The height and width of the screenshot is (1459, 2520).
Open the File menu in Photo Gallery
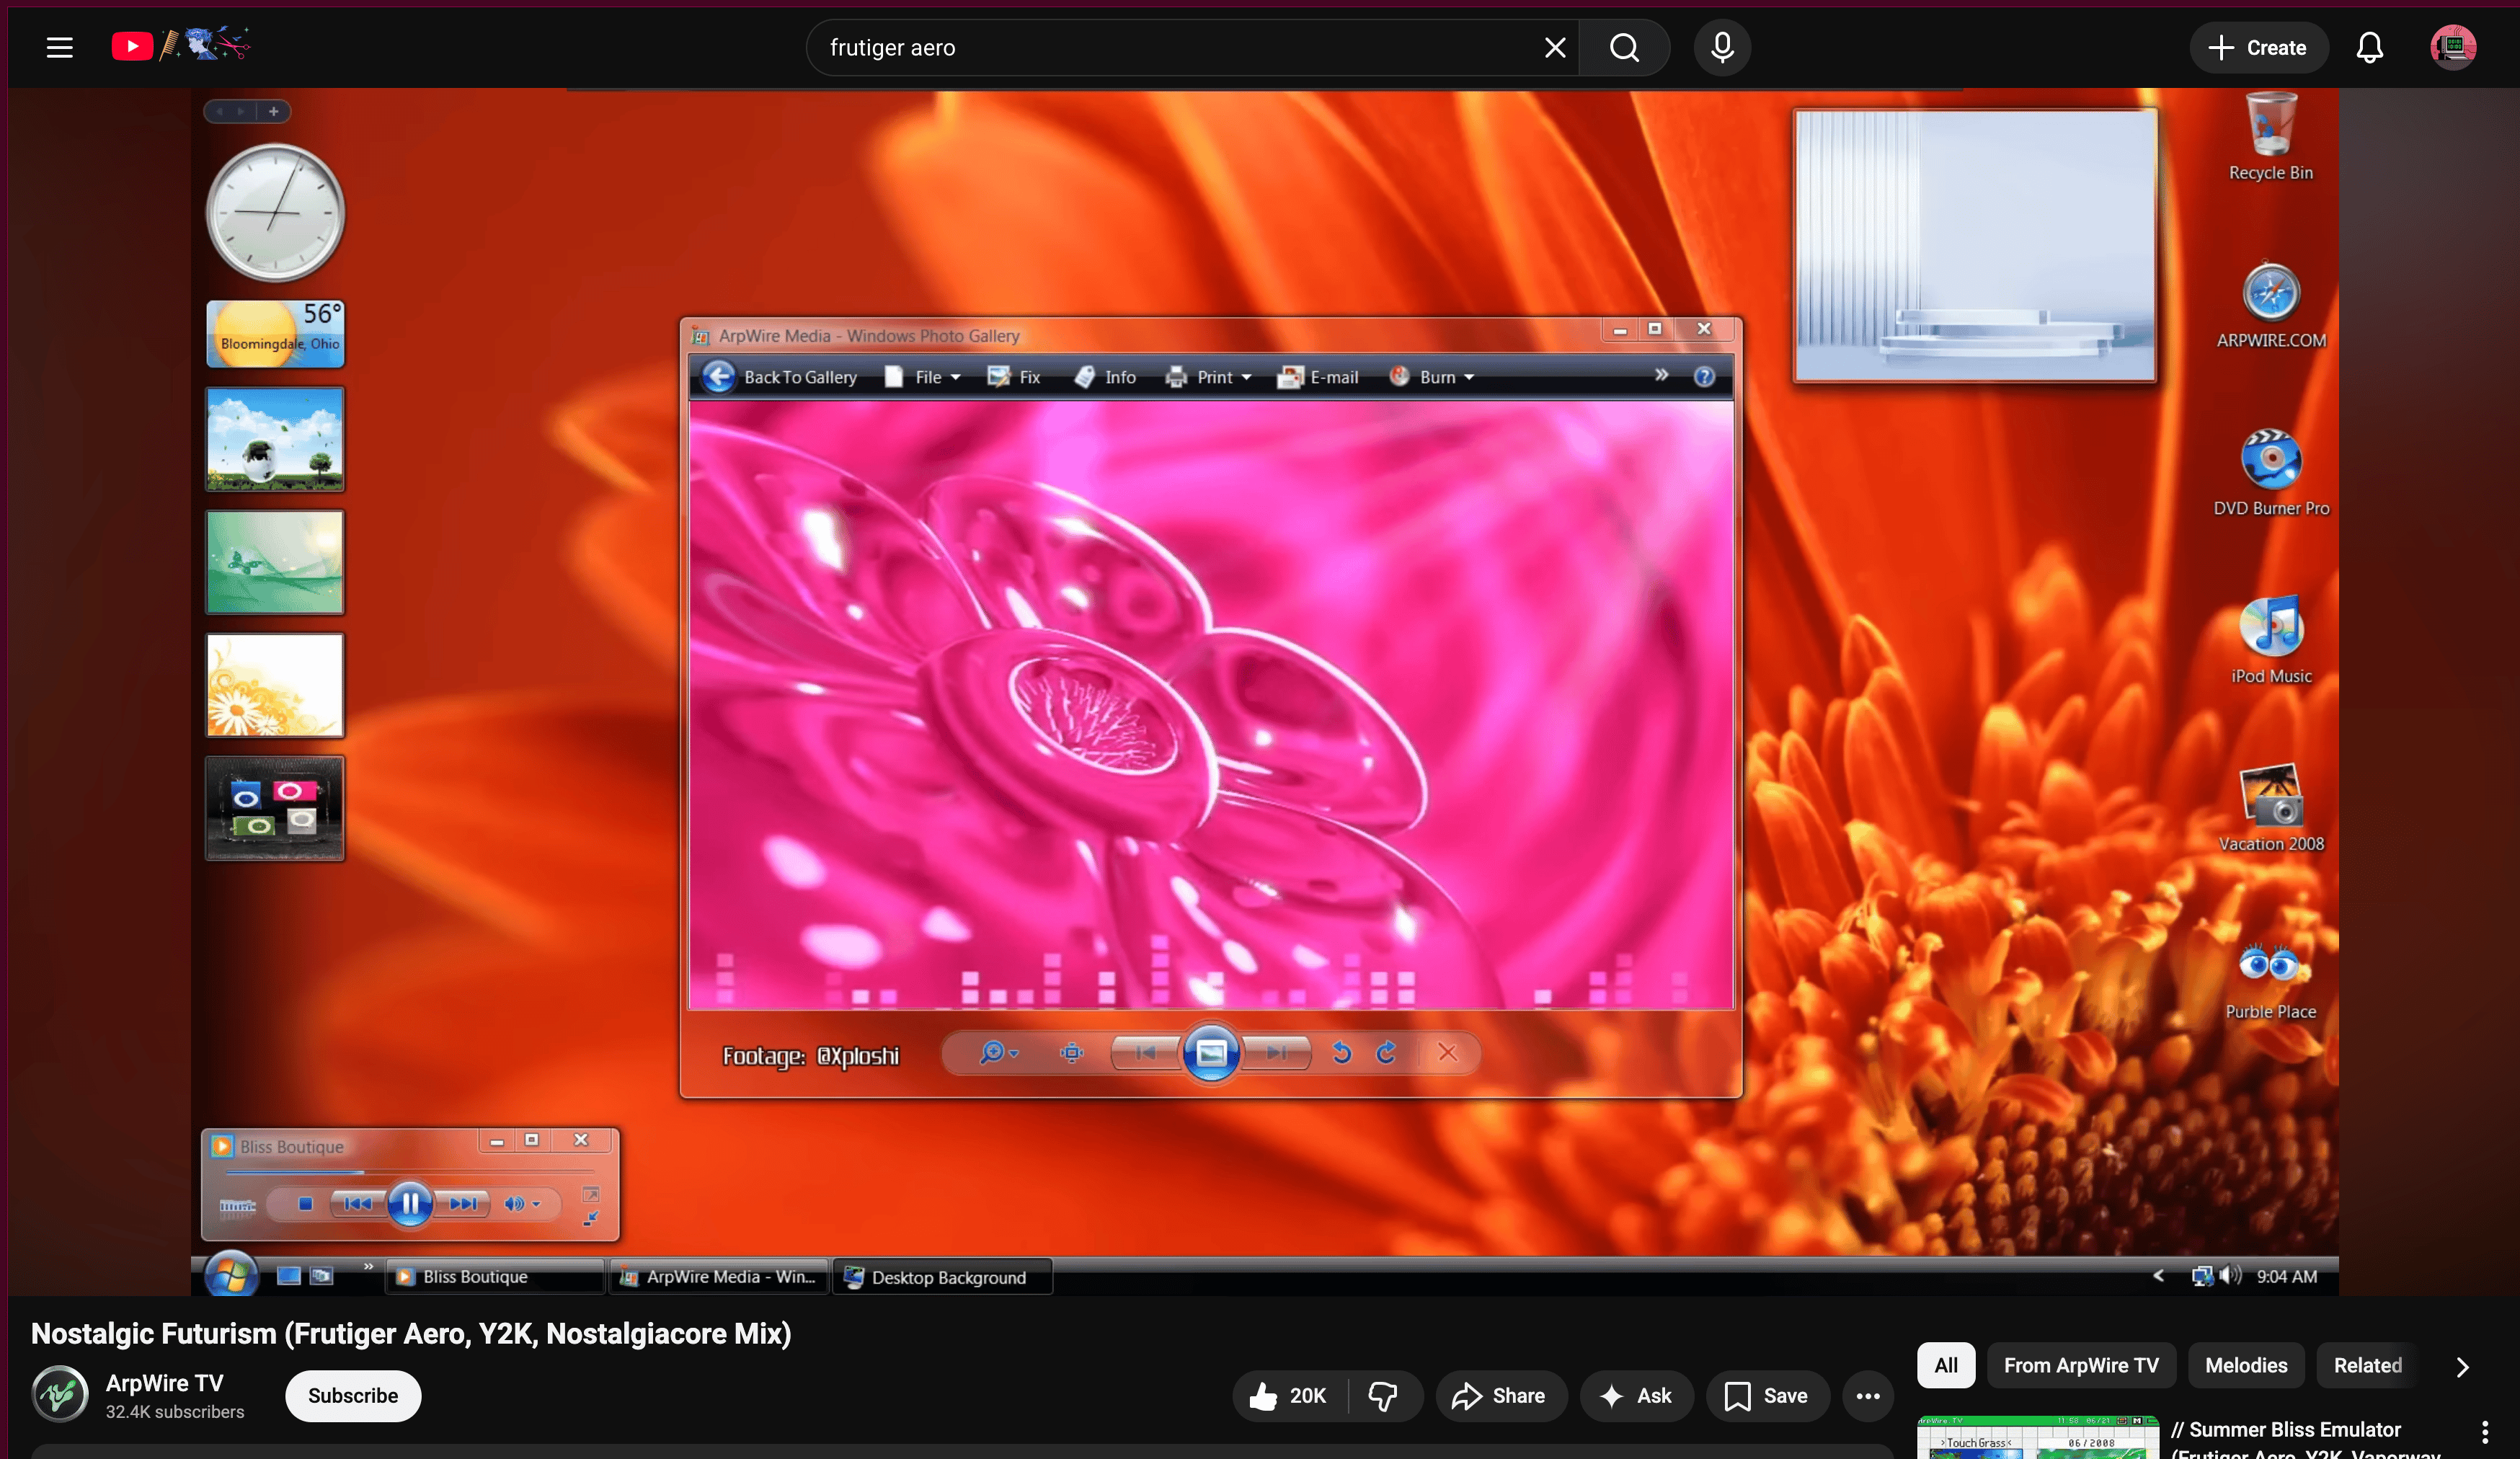click(923, 377)
